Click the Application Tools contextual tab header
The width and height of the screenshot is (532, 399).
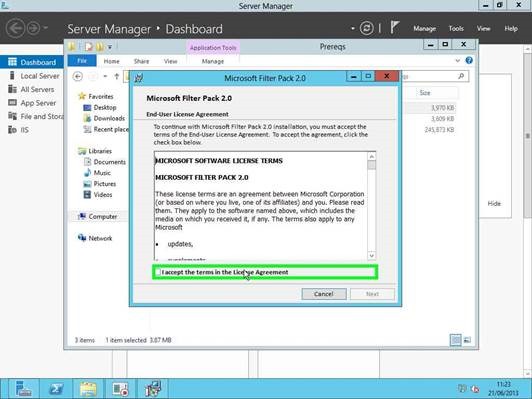(x=213, y=48)
